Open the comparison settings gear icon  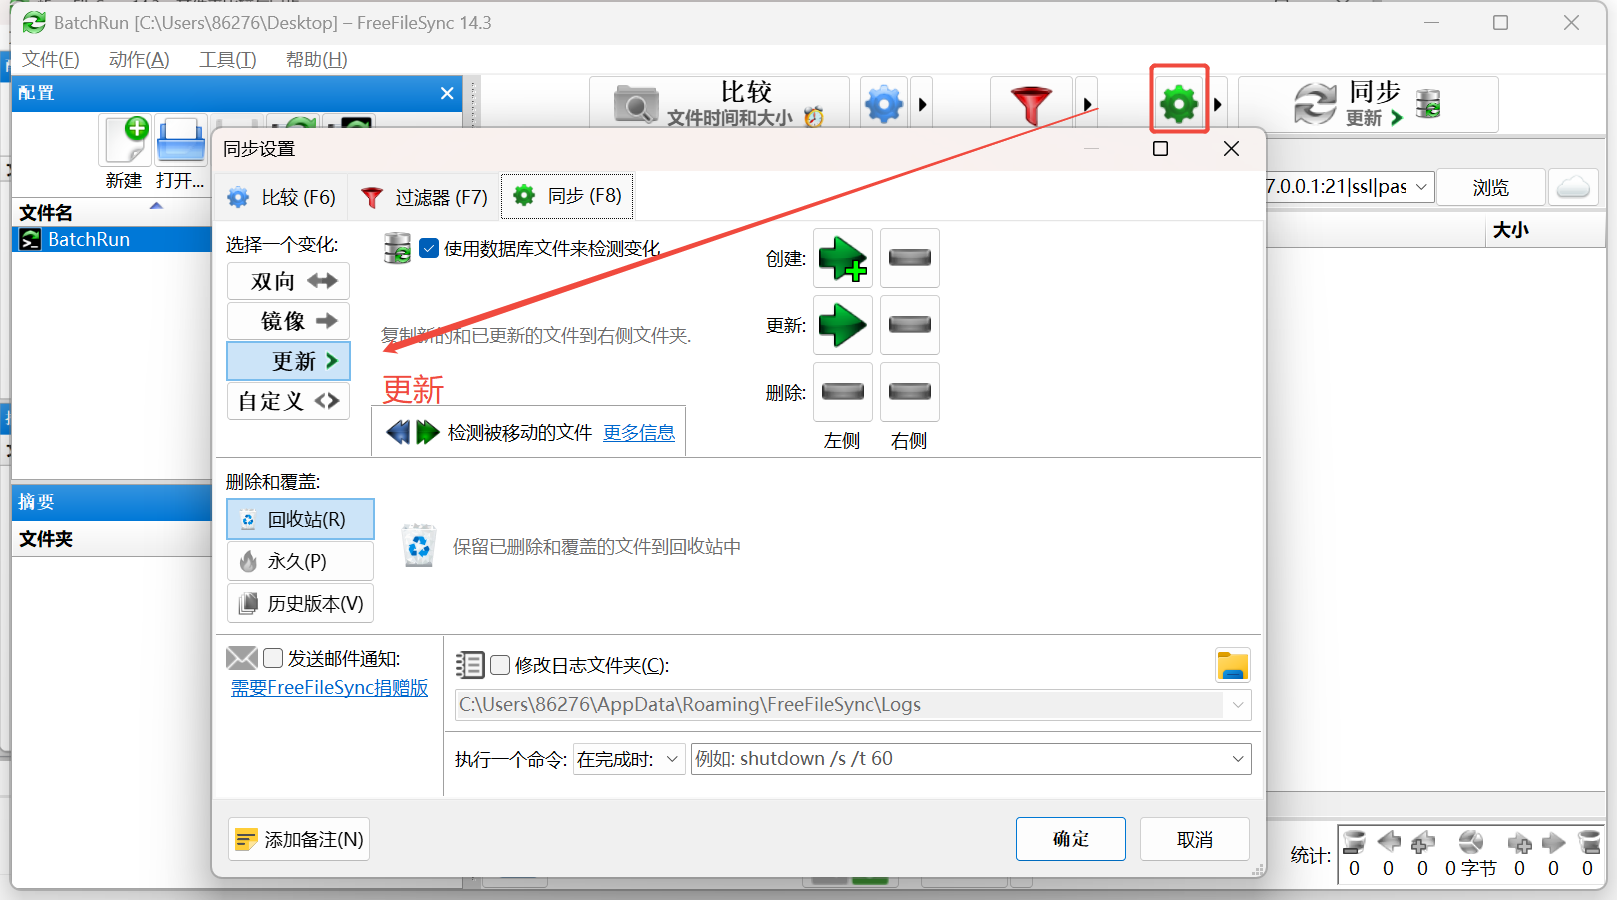tap(884, 104)
